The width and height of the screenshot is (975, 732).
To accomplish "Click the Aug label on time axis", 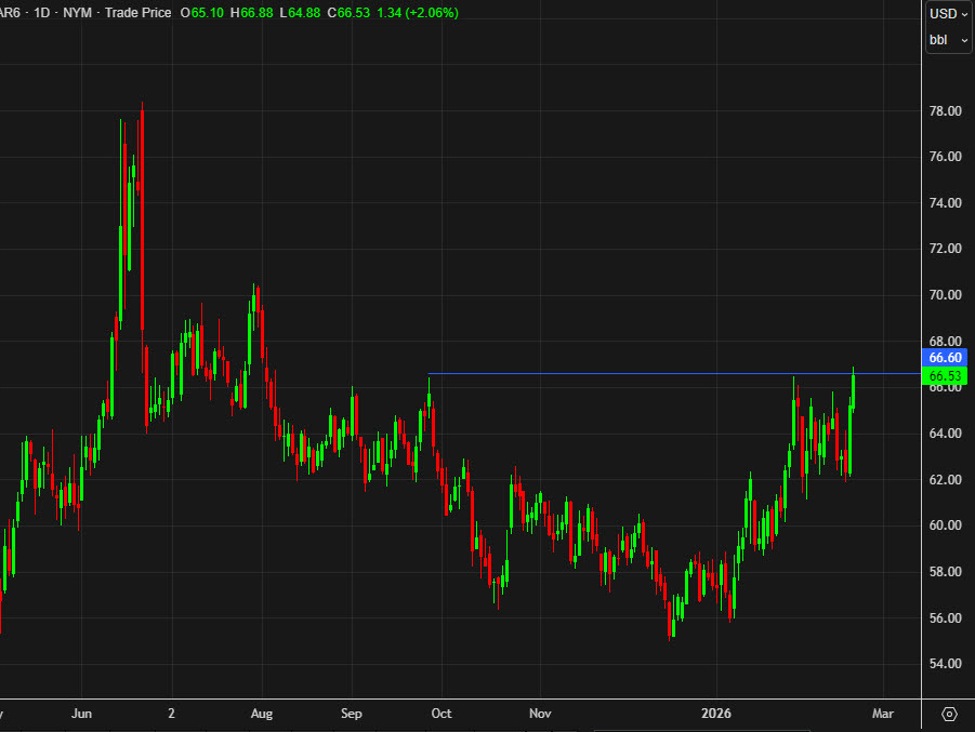I will click(x=261, y=714).
